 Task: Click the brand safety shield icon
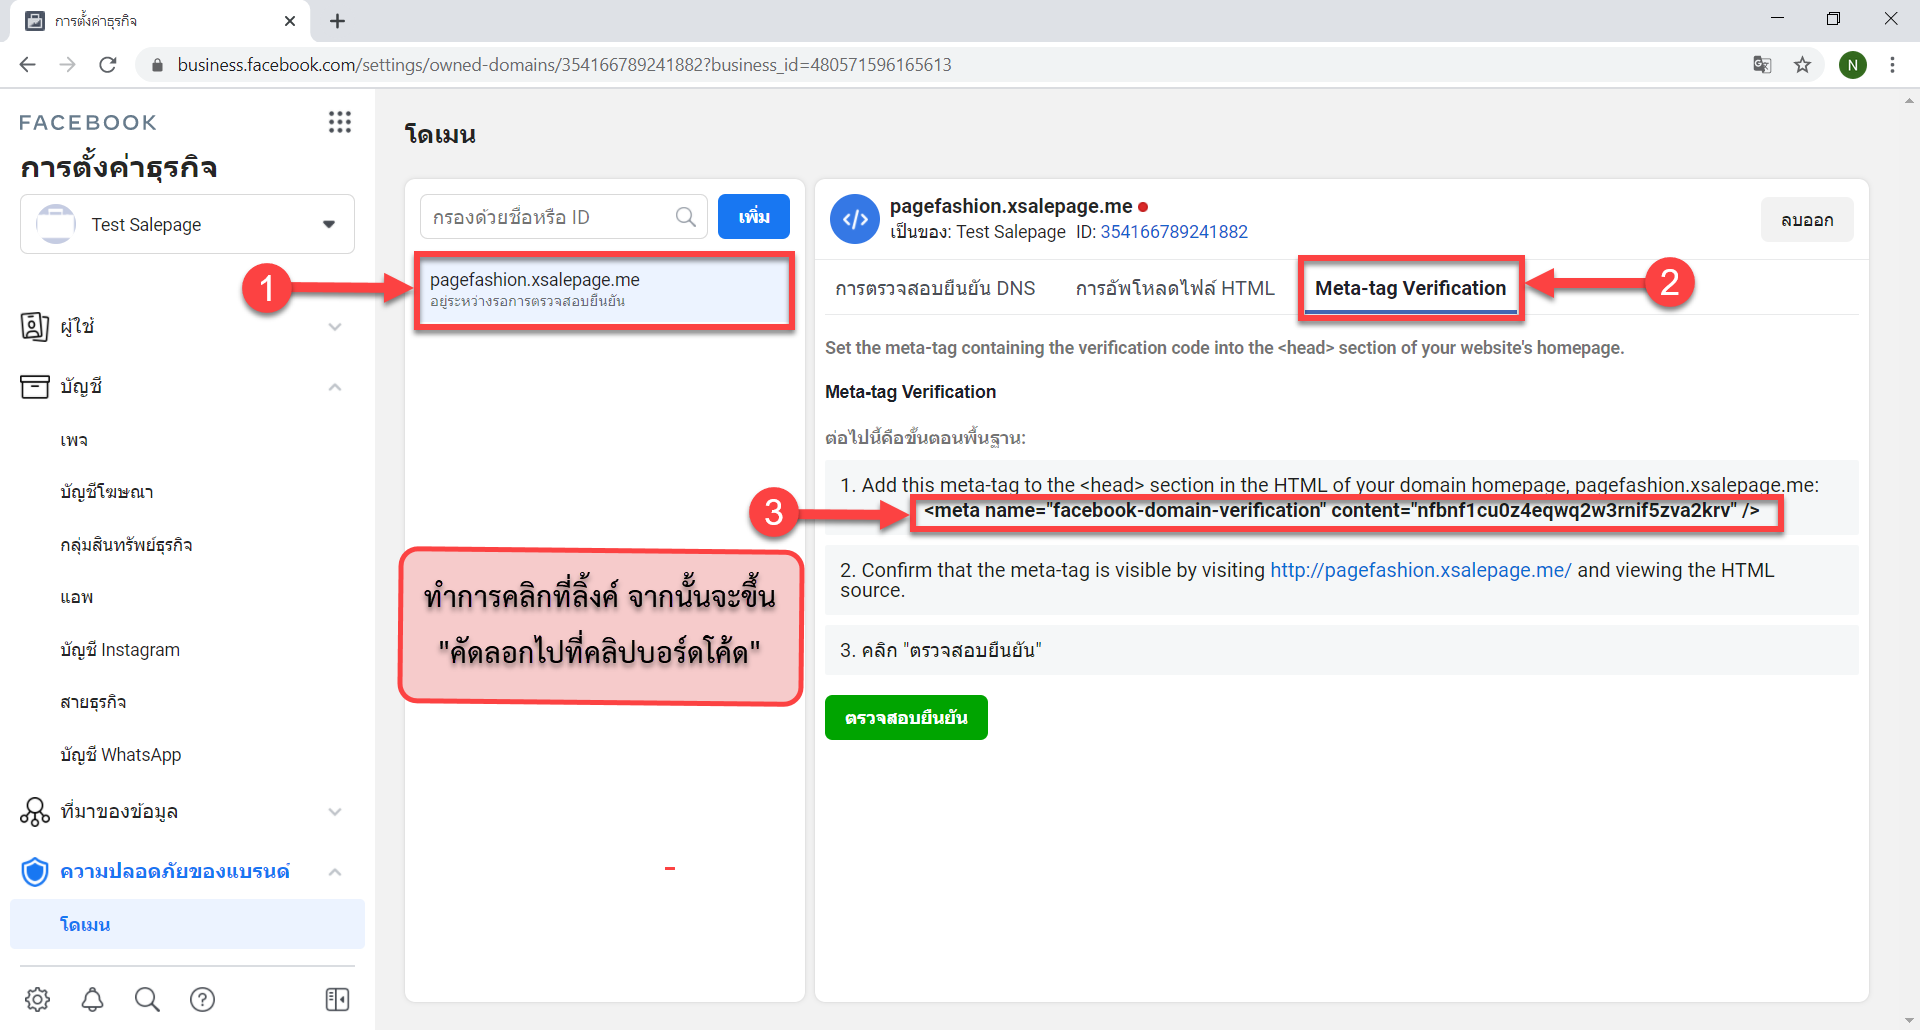coord(35,871)
